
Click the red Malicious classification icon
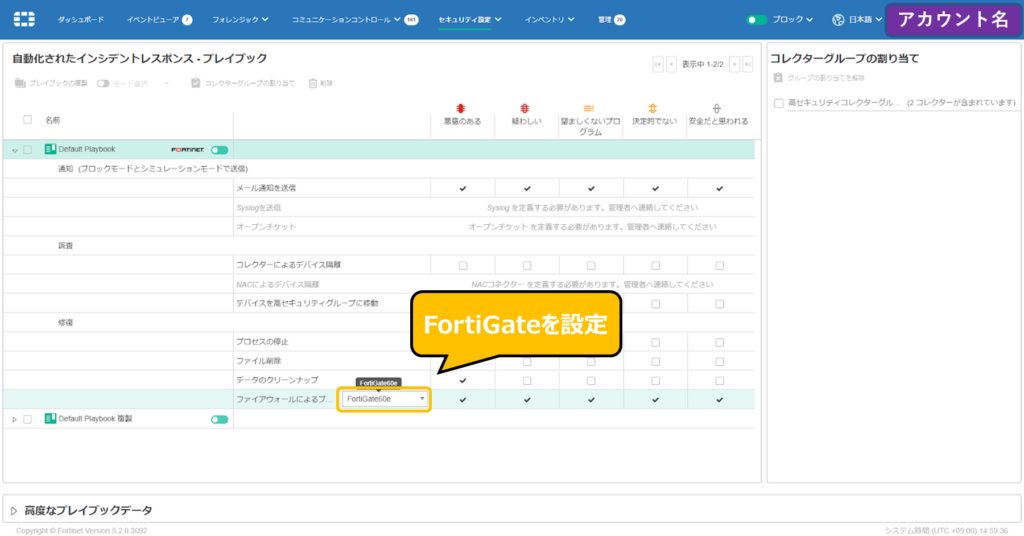[460, 108]
